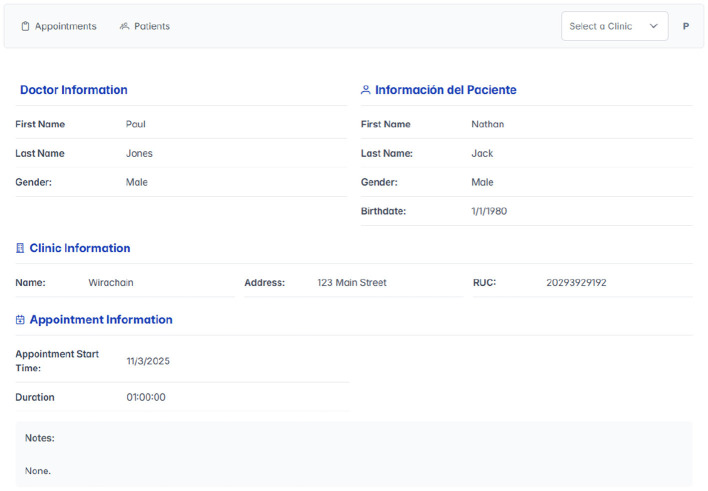Click the Información del Paciente heading
Screen dimensions: 708x491
click(x=446, y=90)
